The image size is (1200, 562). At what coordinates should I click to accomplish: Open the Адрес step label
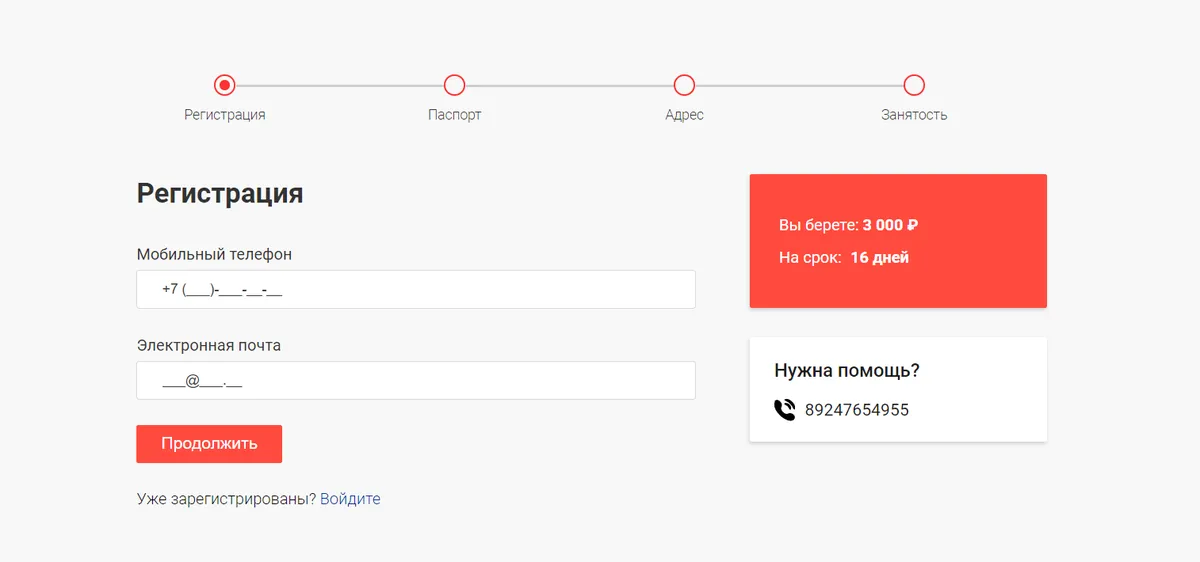684,115
